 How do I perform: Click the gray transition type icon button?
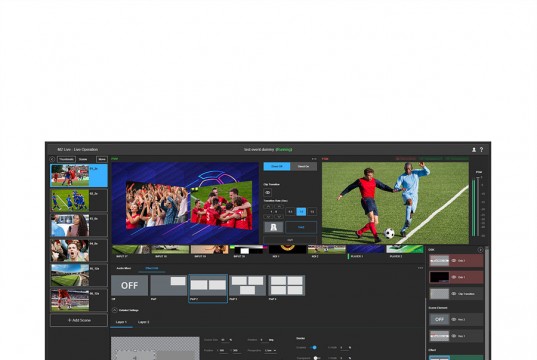tap(274, 227)
